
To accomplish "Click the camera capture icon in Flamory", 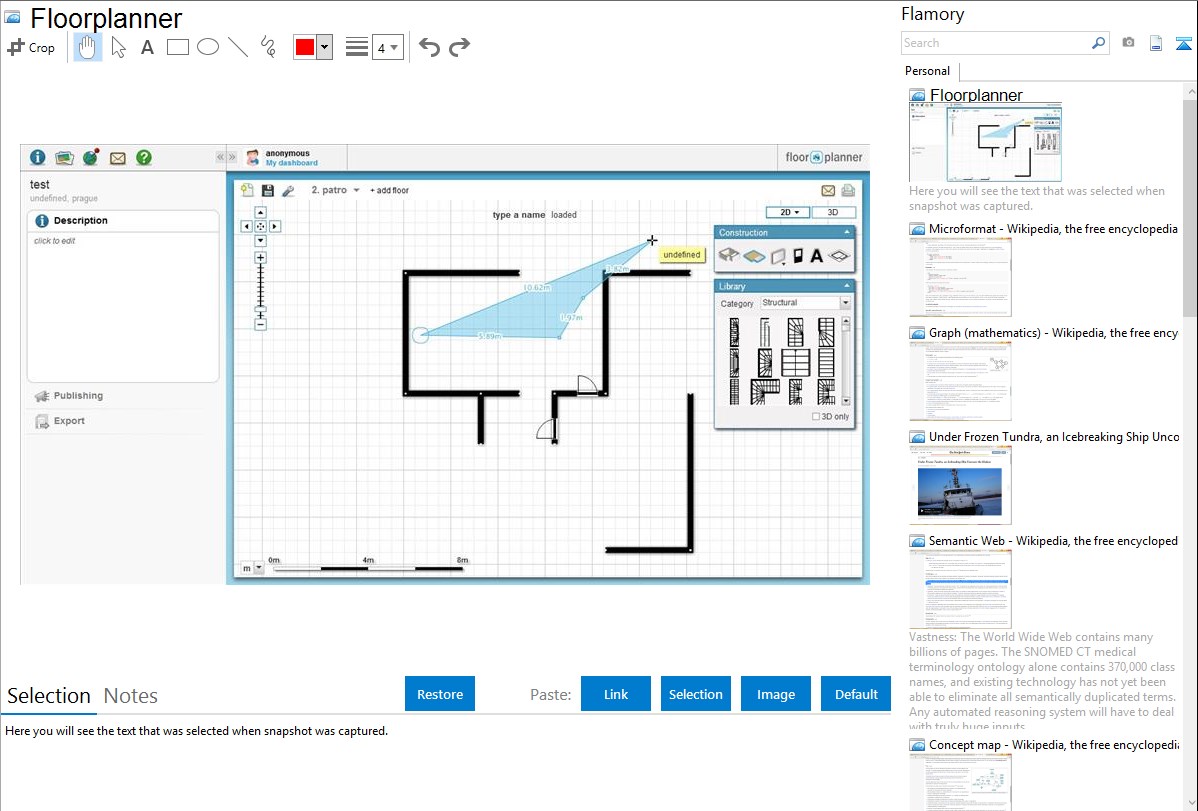I will pyautogui.click(x=1128, y=43).
